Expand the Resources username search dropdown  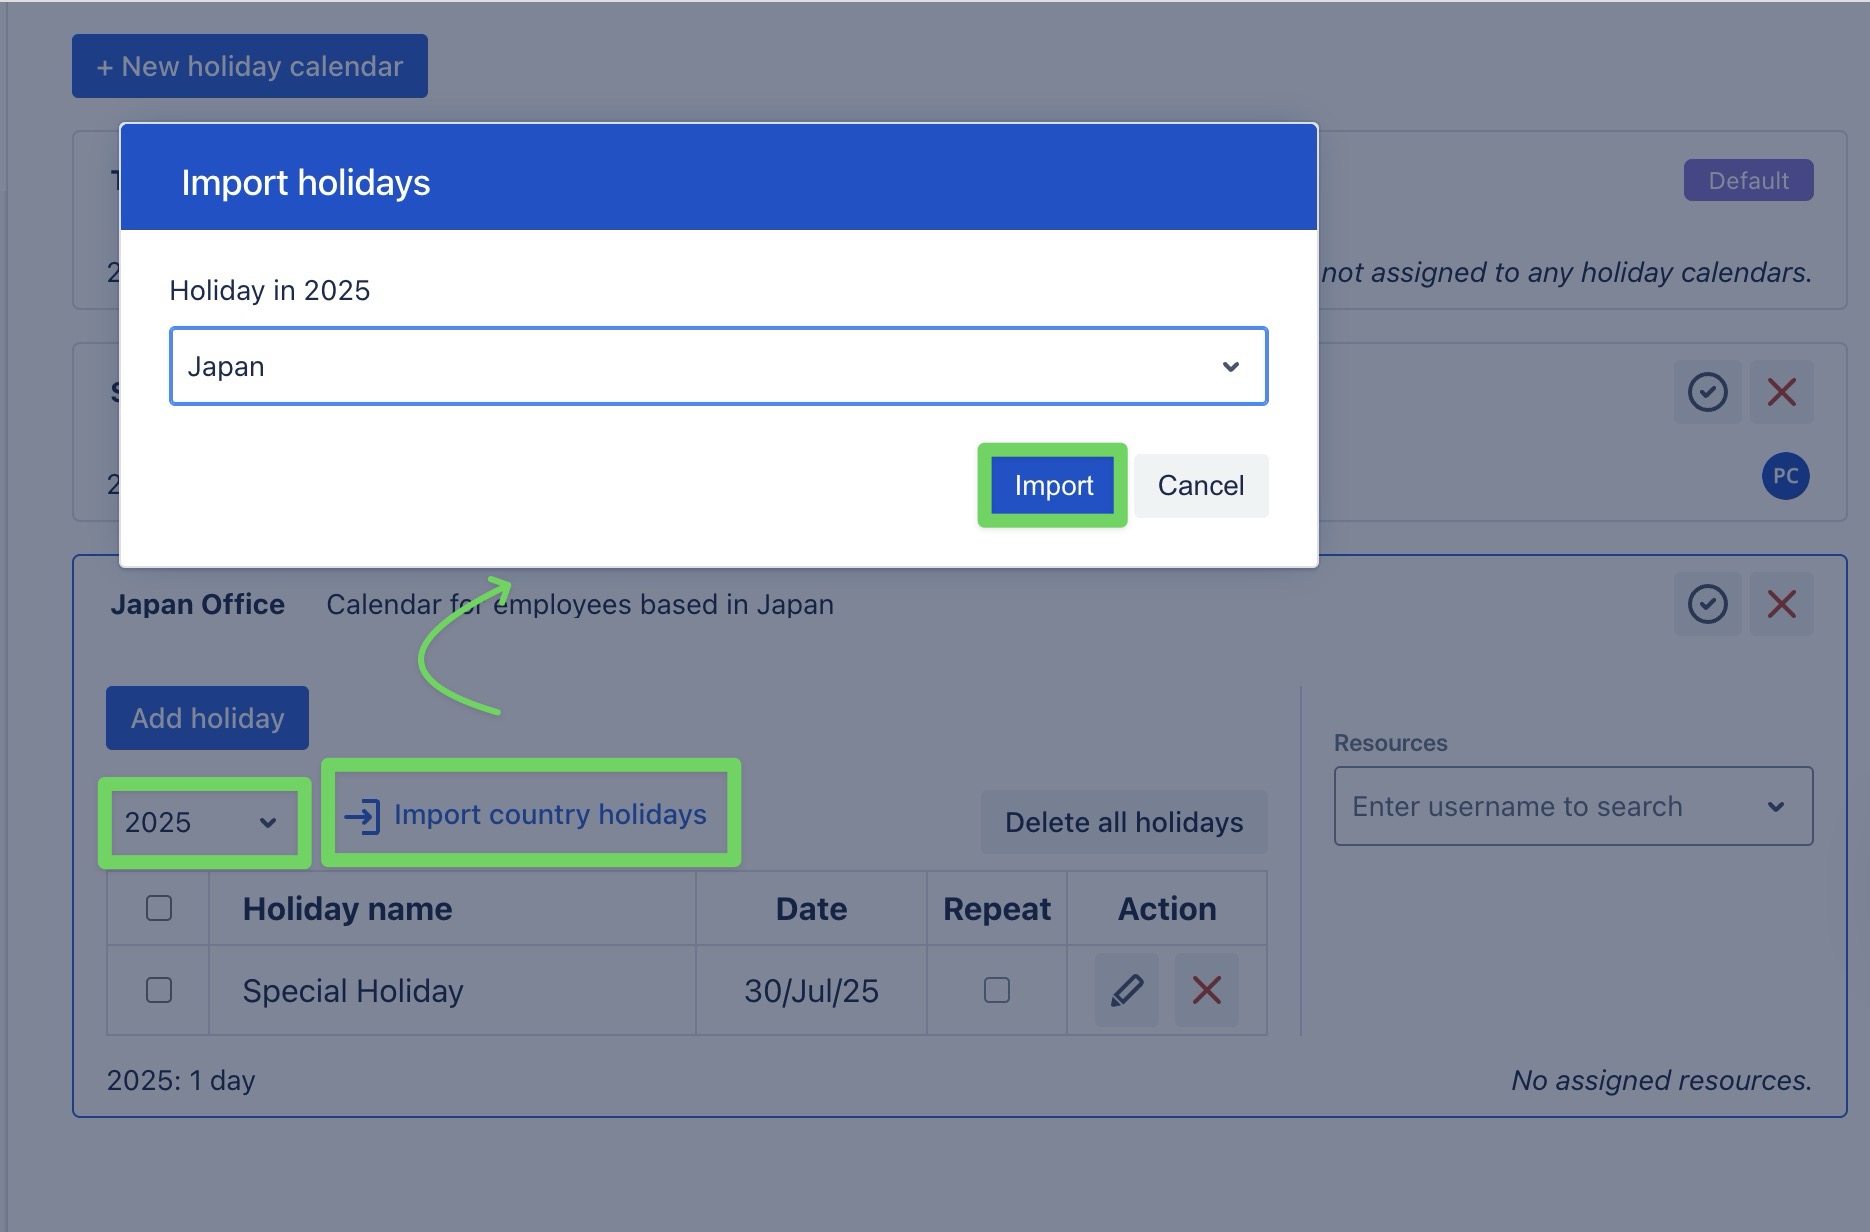[1572, 806]
